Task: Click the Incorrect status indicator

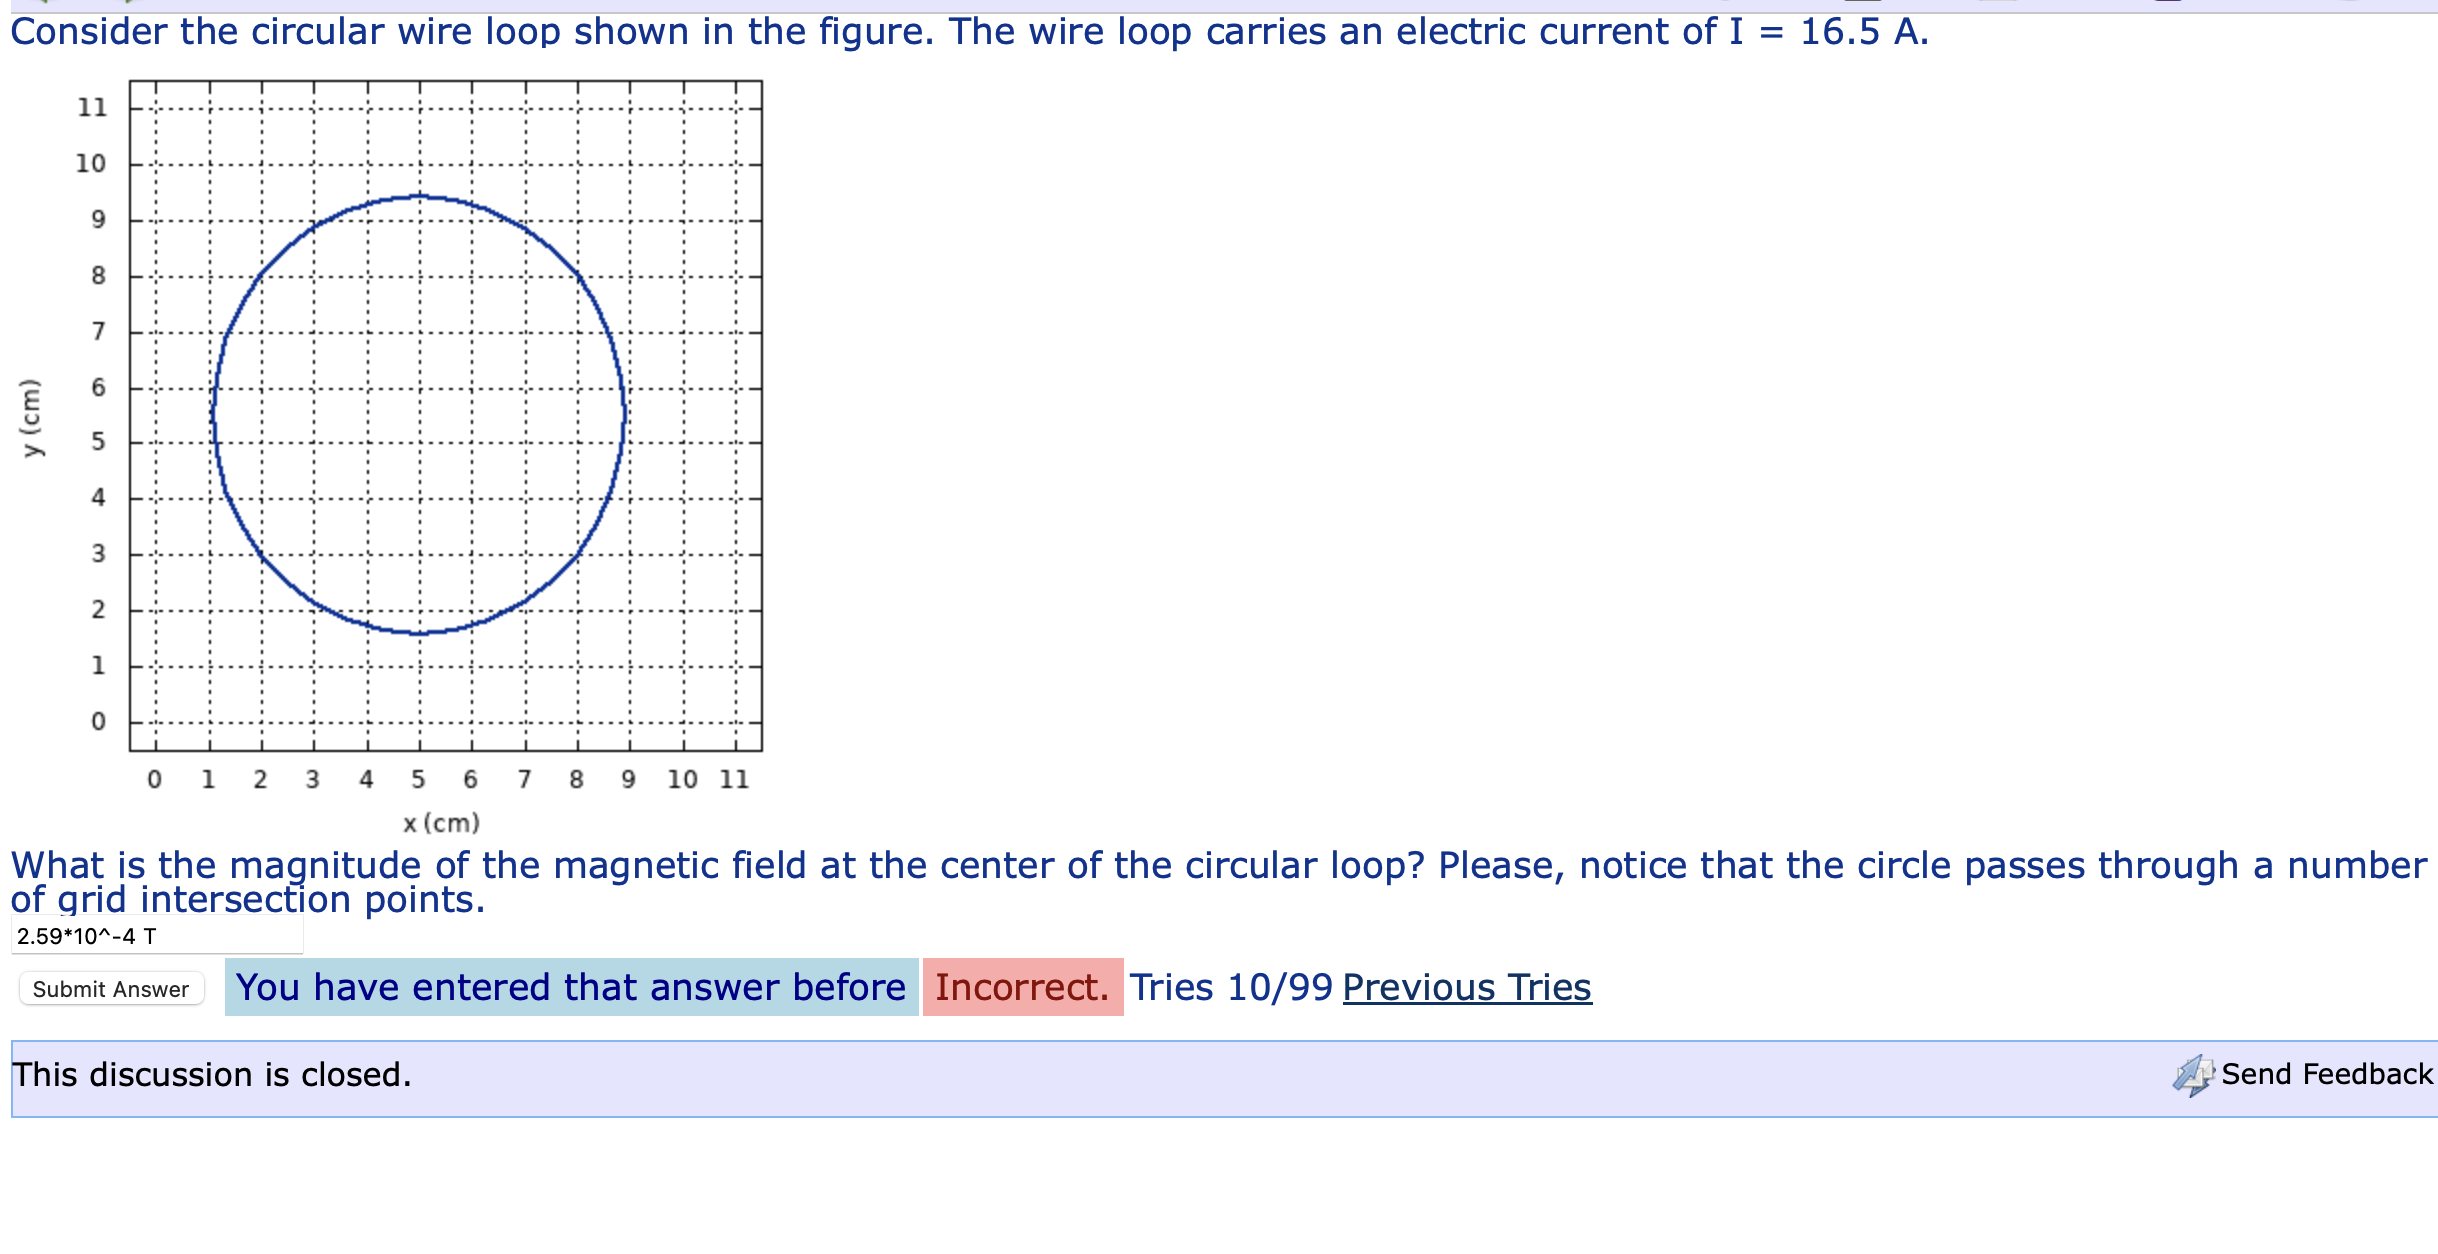Action: [x=1022, y=987]
